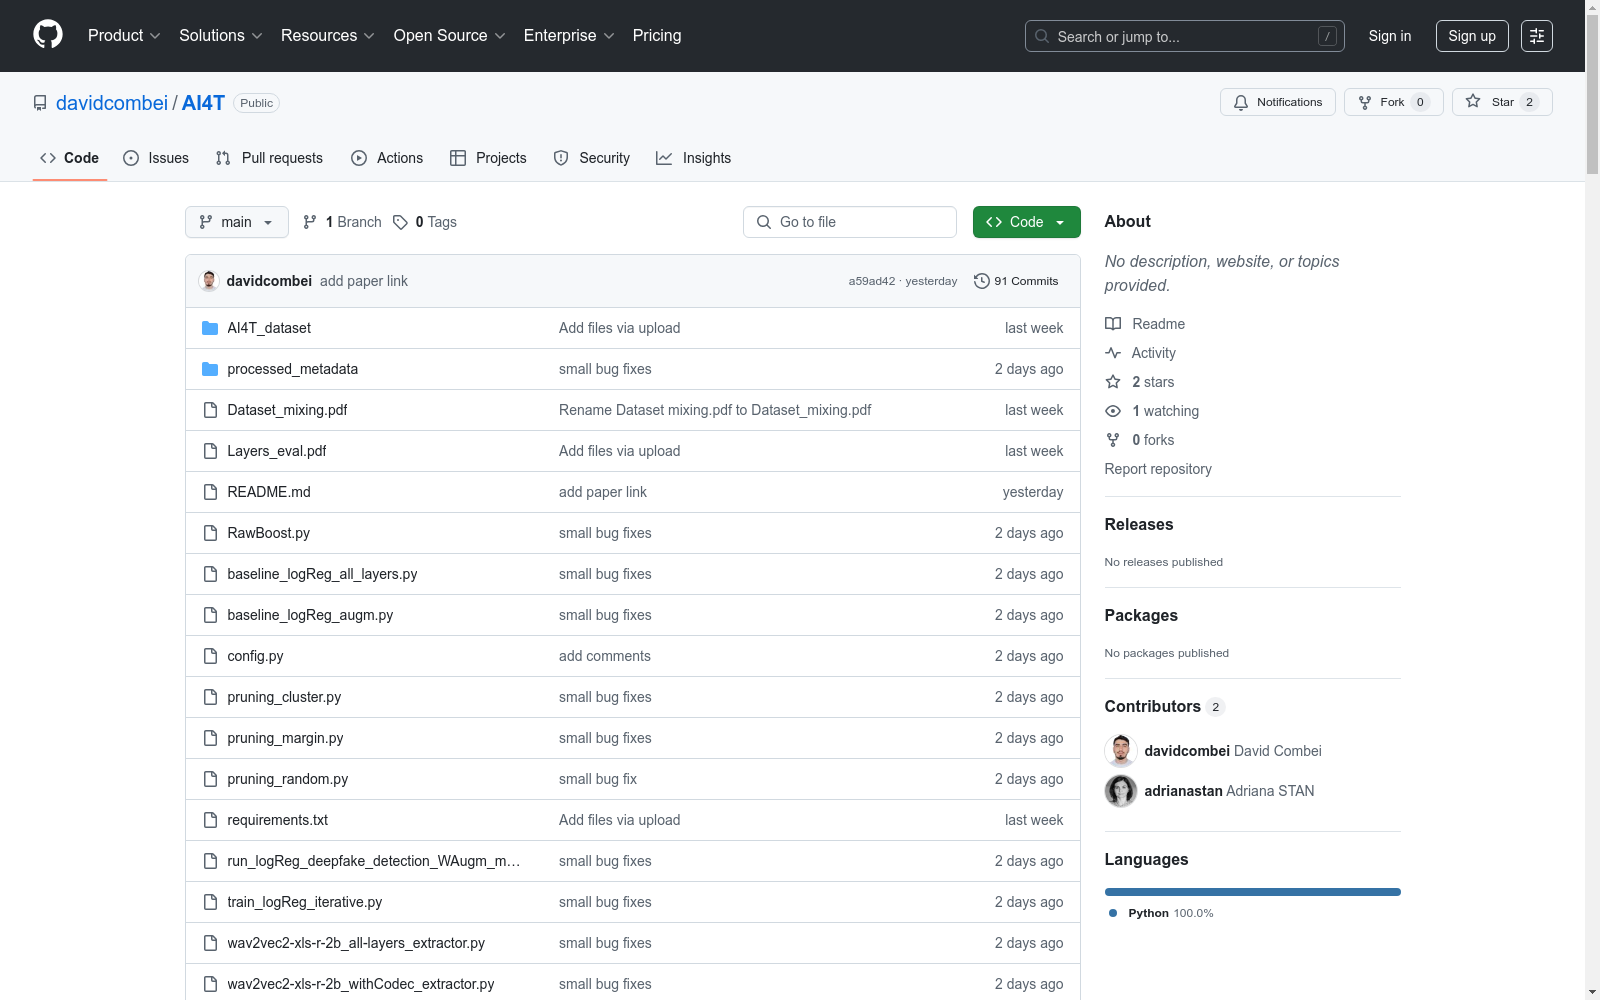Click the Python language bar
This screenshot has width=1600, height=1000.
pyautogui.click(x=1253, y=892)
